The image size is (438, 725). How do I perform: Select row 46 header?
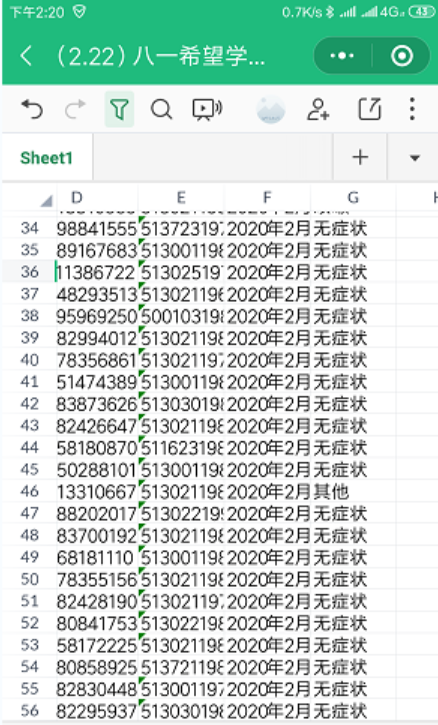[x=29, y=491]
